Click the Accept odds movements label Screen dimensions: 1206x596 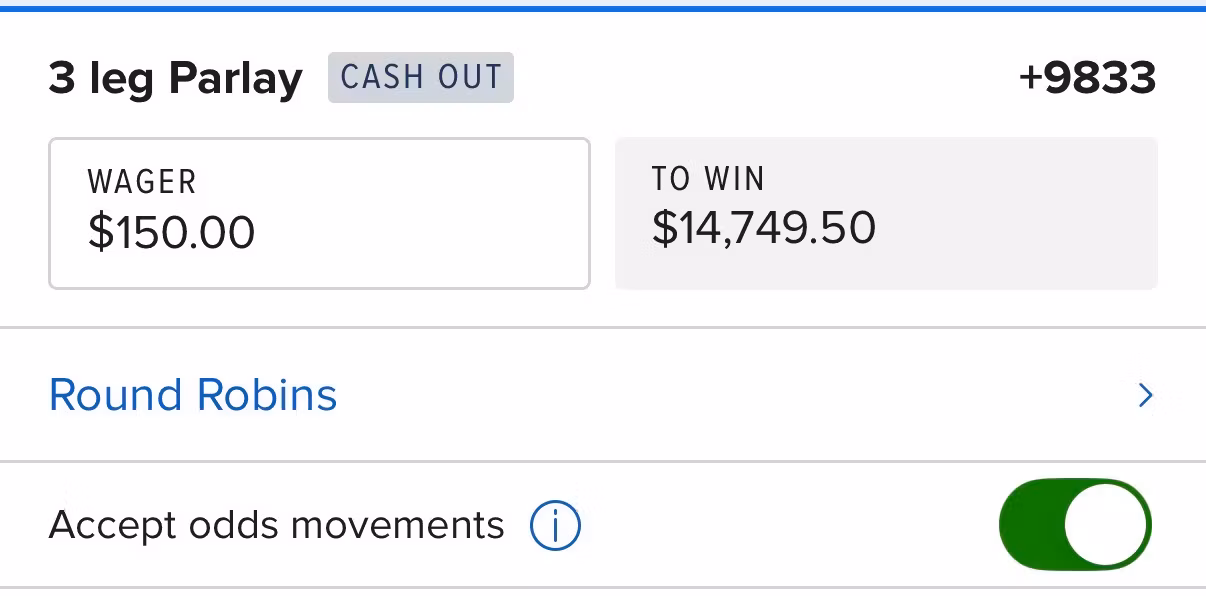click(x=277, y=525)
